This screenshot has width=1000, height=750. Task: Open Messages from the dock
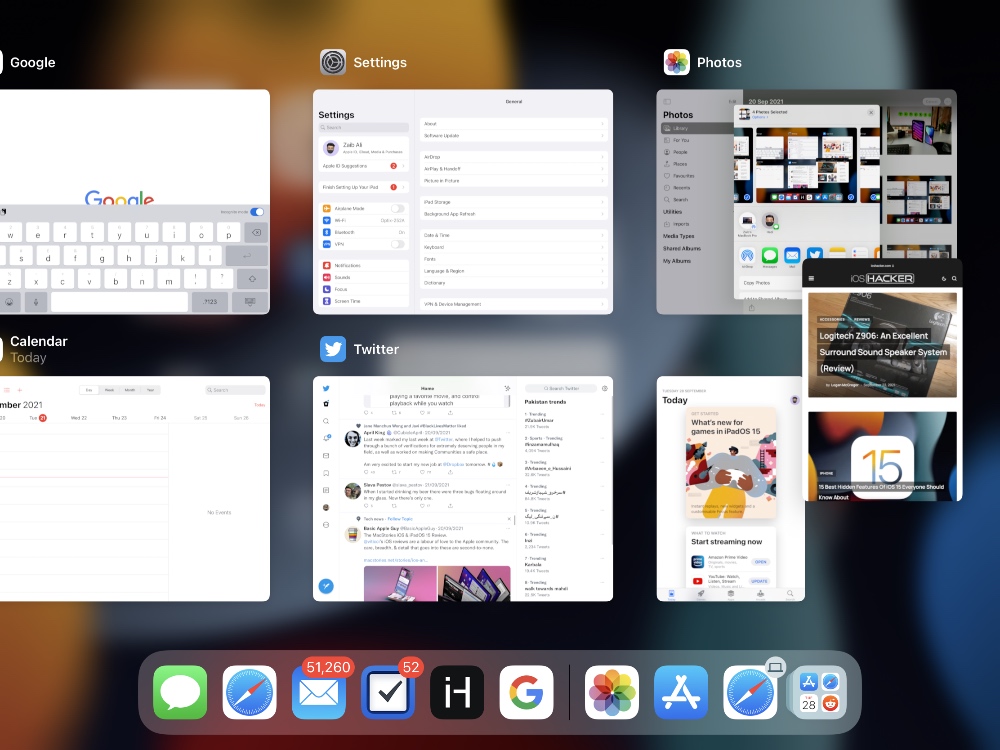click(x=180, y=692)
